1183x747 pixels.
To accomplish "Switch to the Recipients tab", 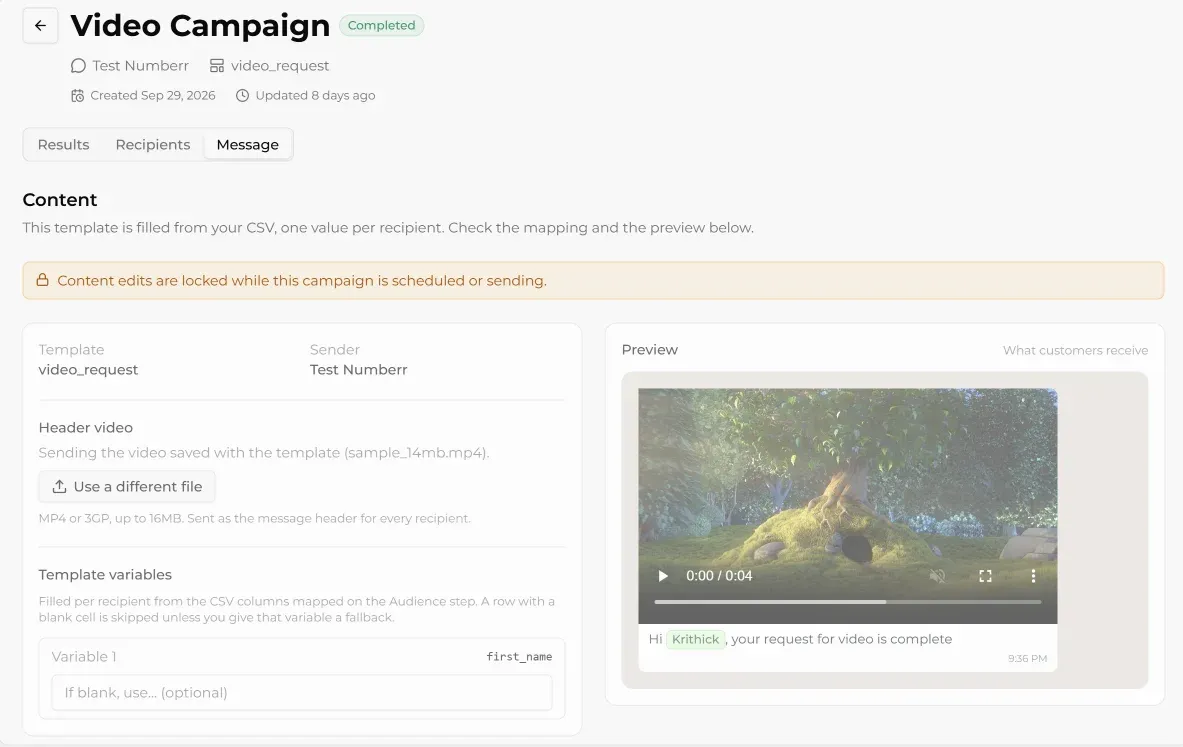I will pos(152,144).
